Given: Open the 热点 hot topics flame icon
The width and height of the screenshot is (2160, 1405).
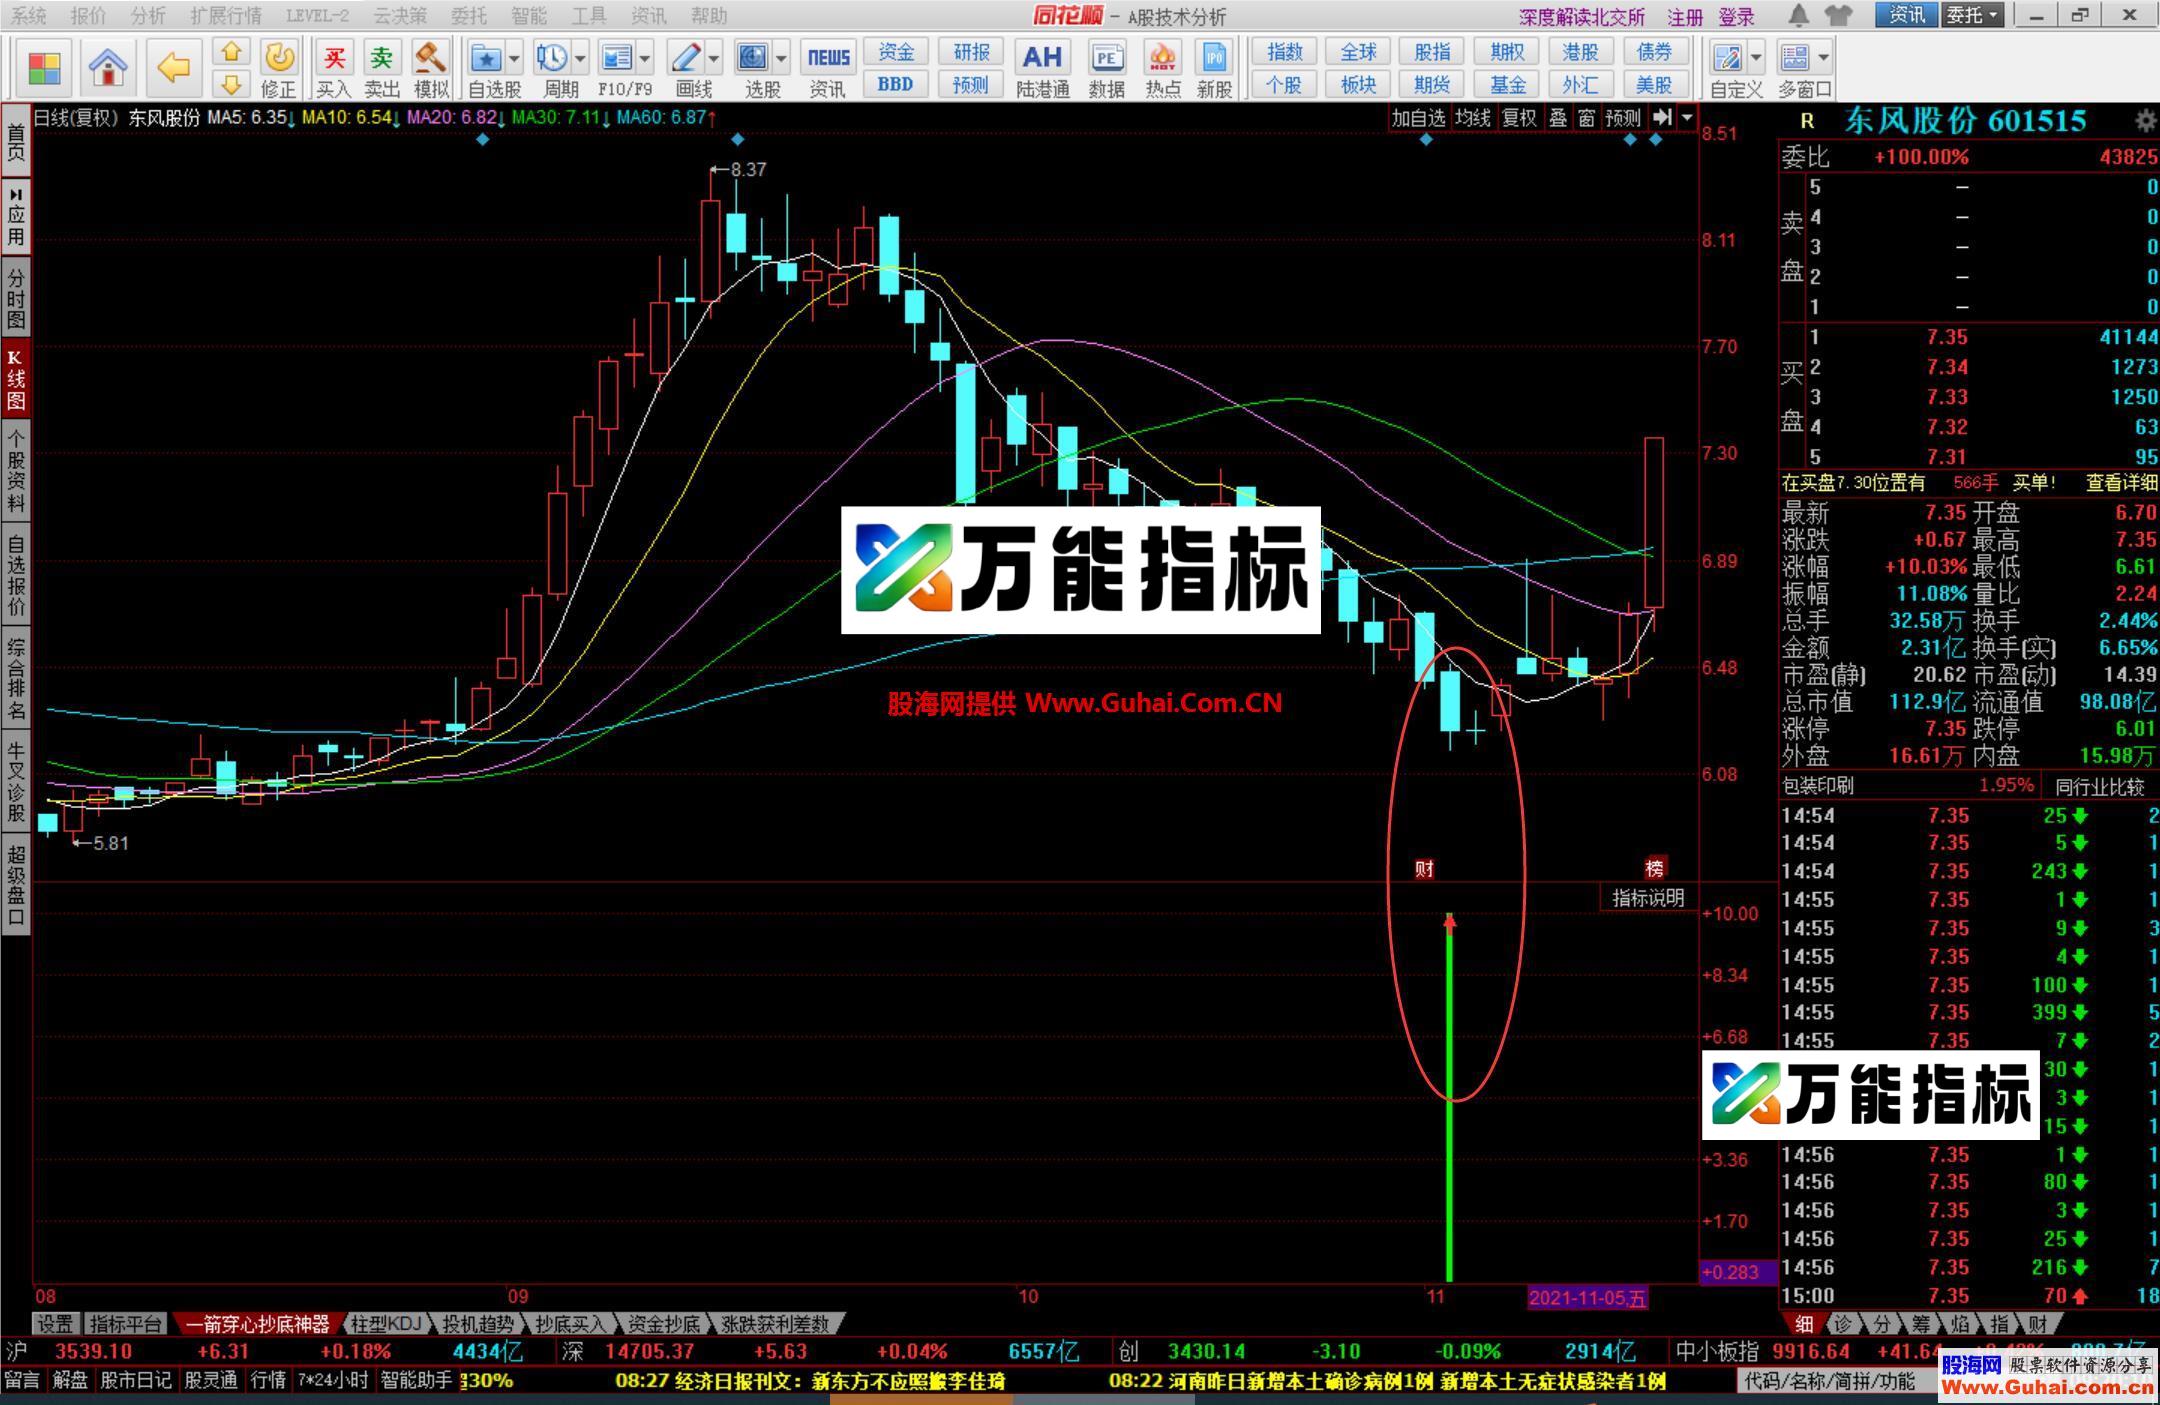Looking at the screenshot, I should 1162,58.
